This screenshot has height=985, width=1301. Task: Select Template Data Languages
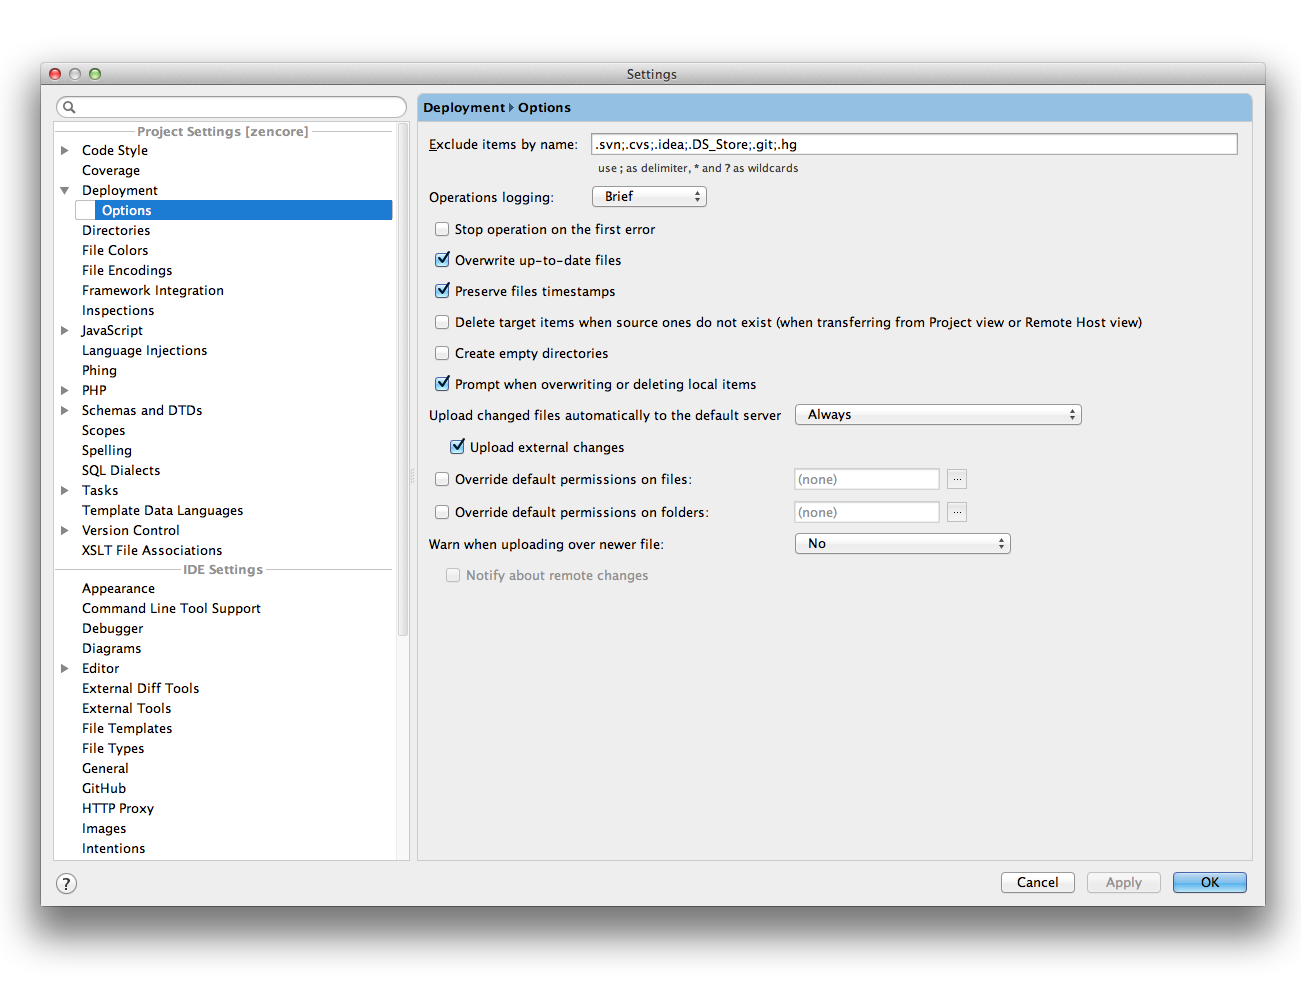point(163,510)
